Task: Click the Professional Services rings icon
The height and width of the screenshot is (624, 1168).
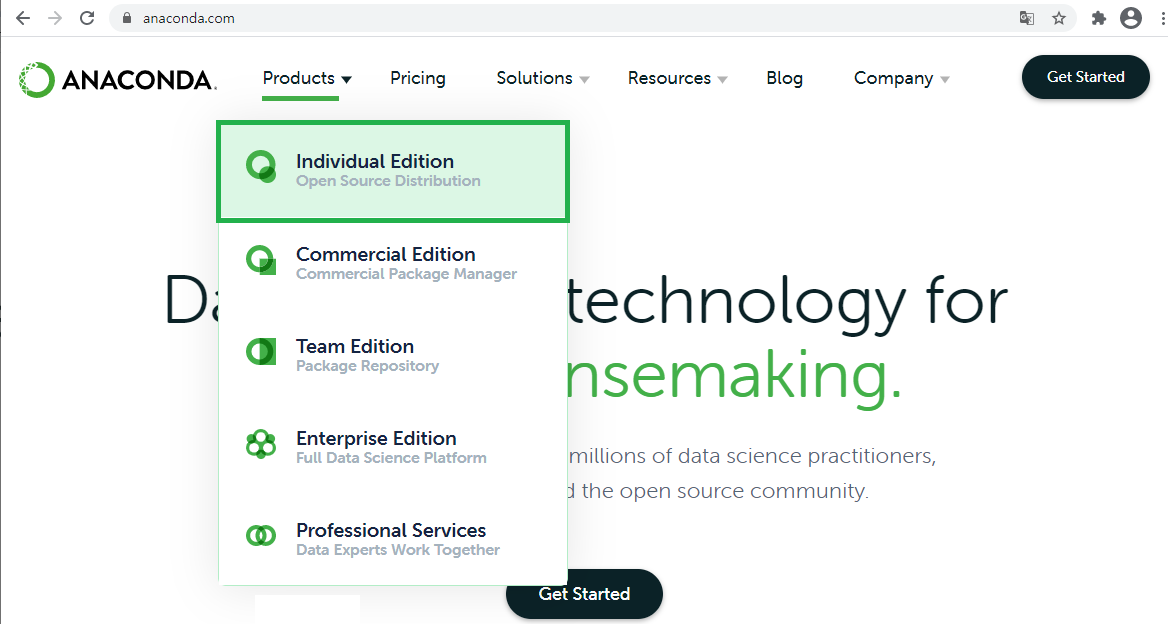Action: [261, 535]
